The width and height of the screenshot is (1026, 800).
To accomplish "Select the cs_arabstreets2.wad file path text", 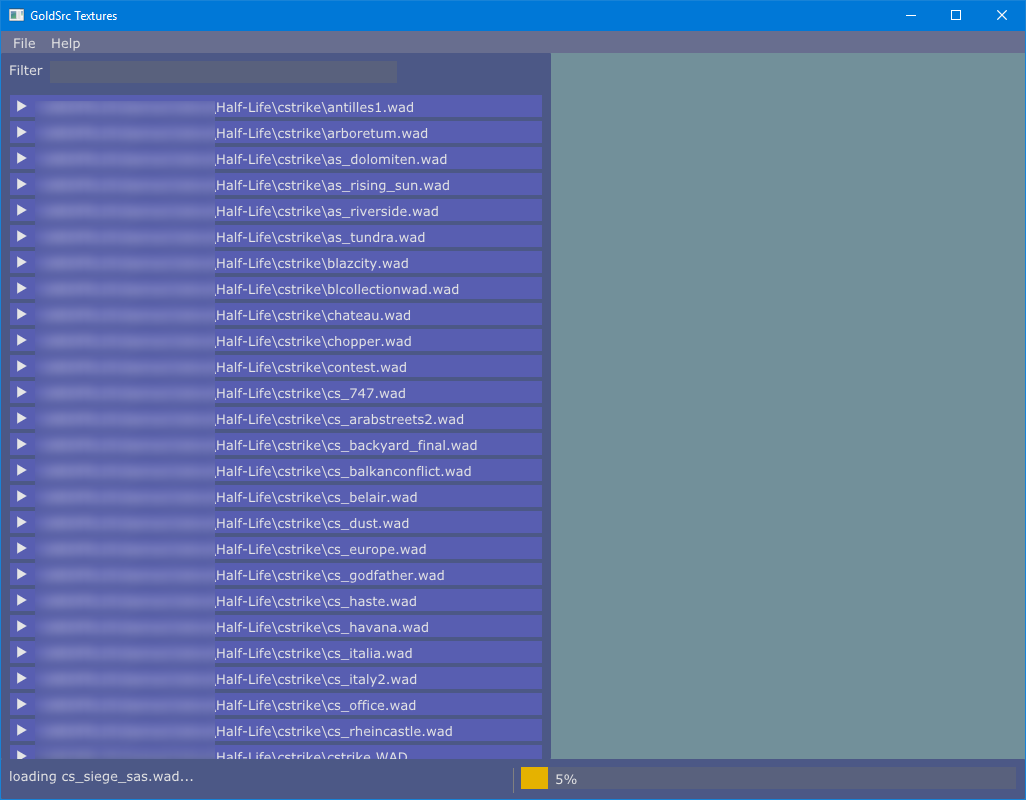I will 340,419.
